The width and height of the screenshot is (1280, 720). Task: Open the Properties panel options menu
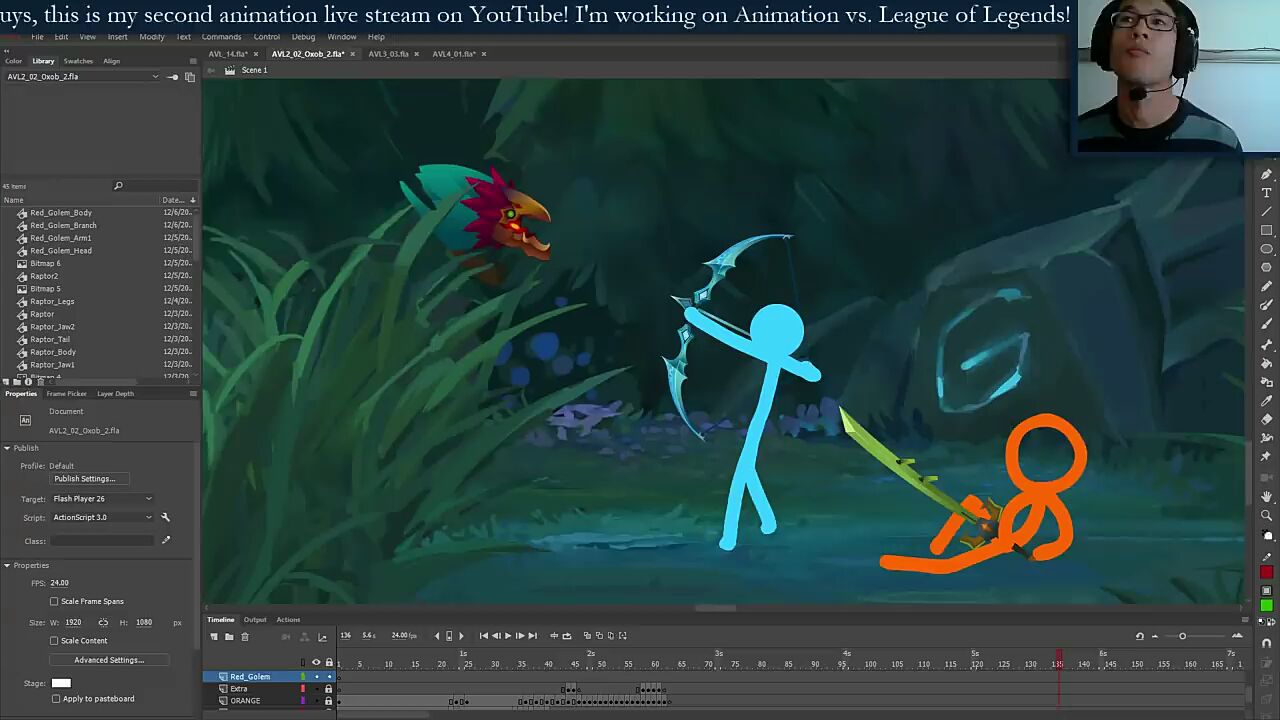coord(193,394)
